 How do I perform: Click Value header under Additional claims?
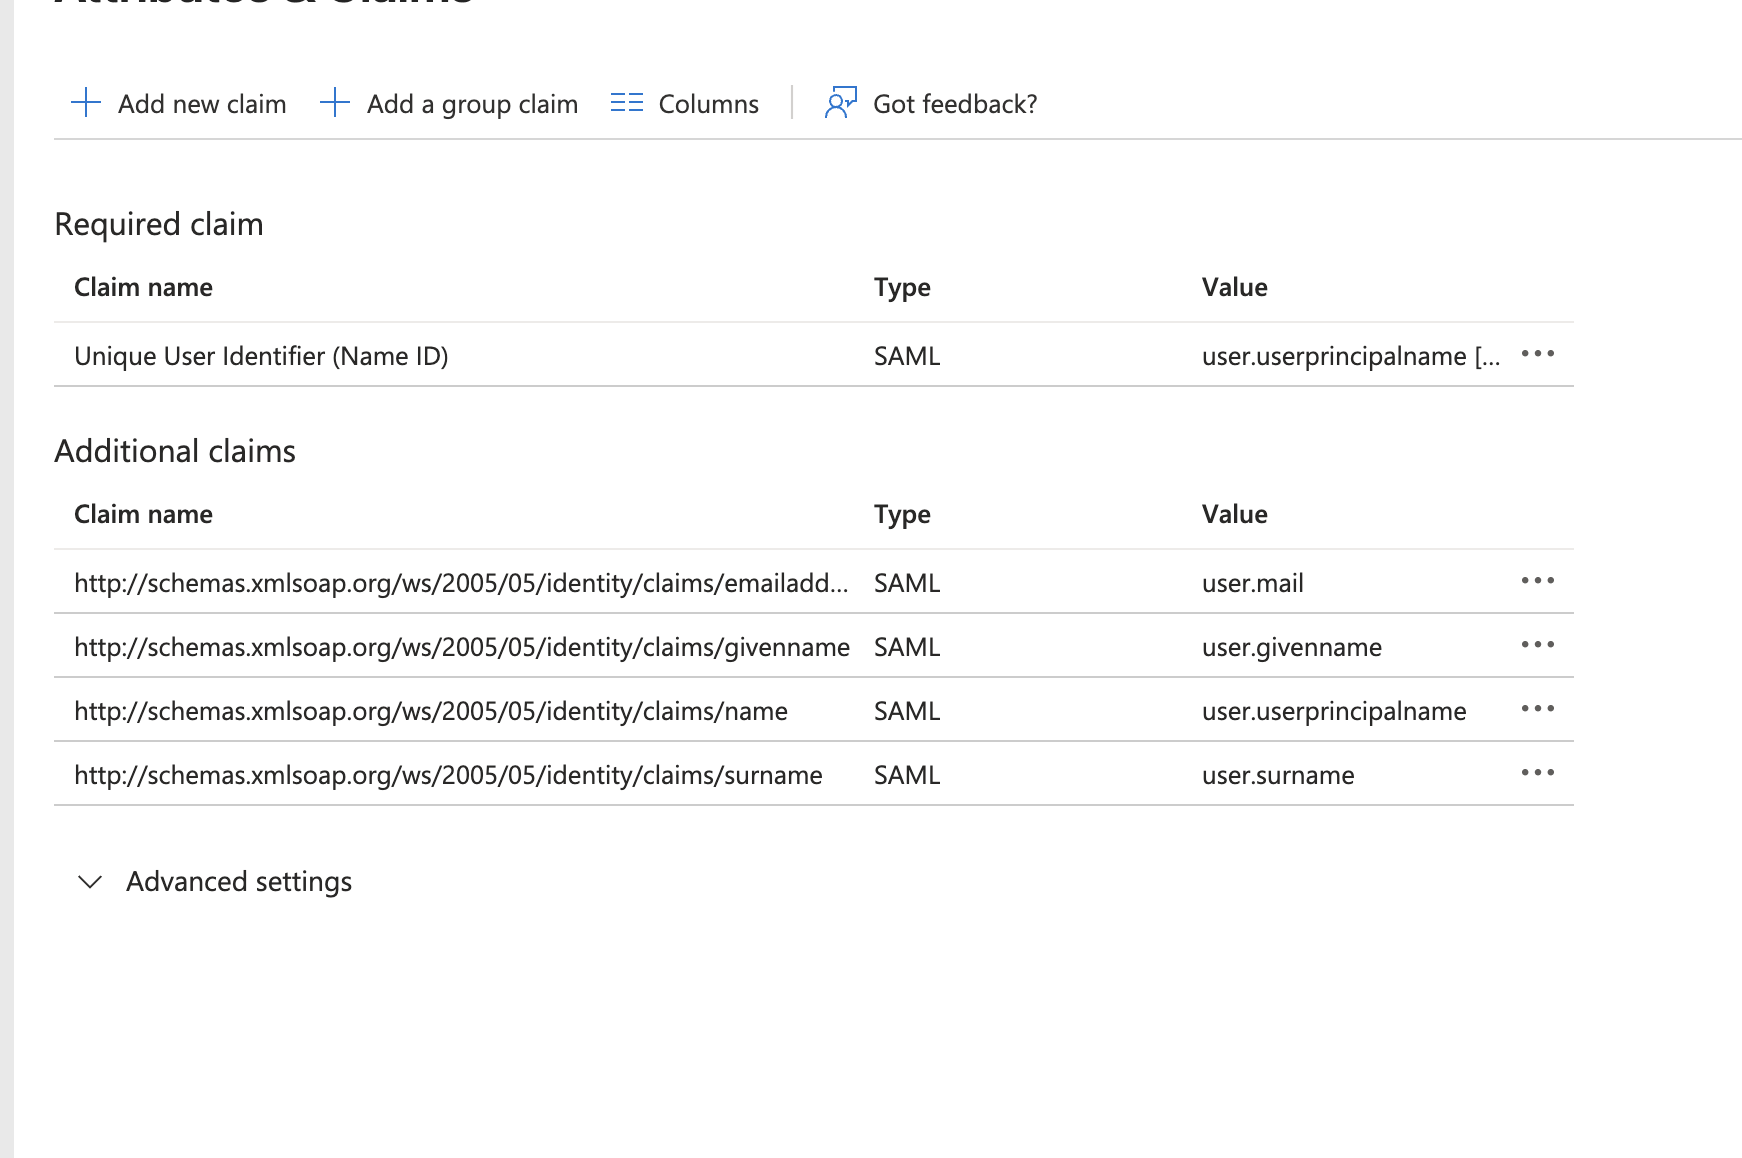tap(1234, 514)
